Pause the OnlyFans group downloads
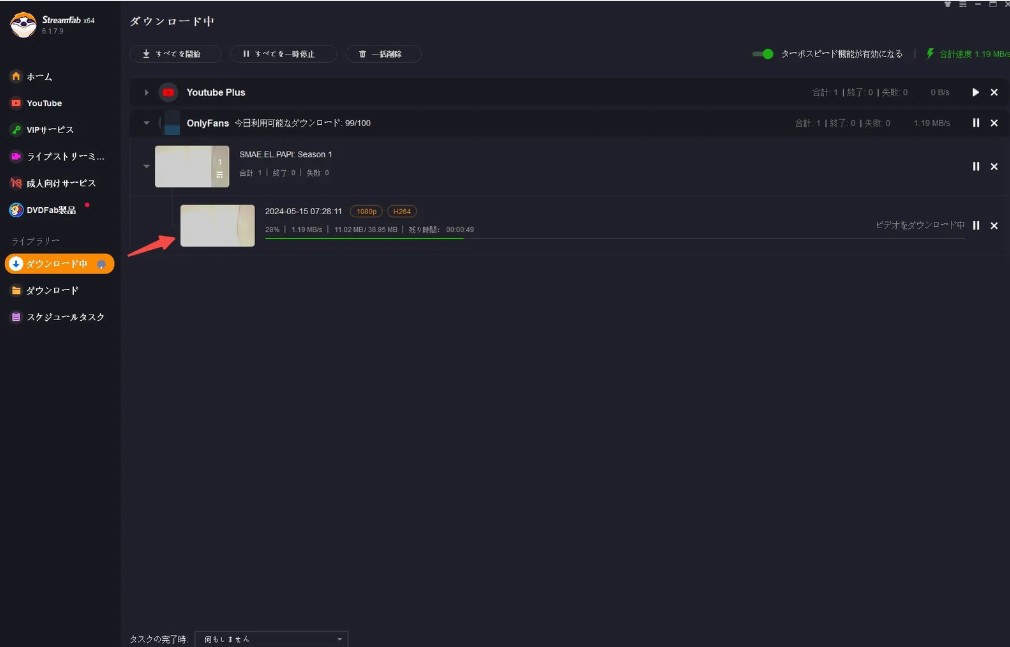Image resolution: width=1010 pixels, height=647 pixels. tap(976, 123)
